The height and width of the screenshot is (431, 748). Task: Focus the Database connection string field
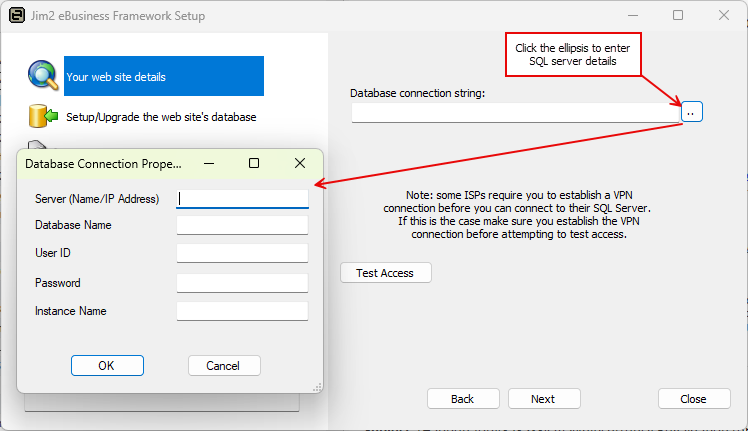tap(516, 113)
